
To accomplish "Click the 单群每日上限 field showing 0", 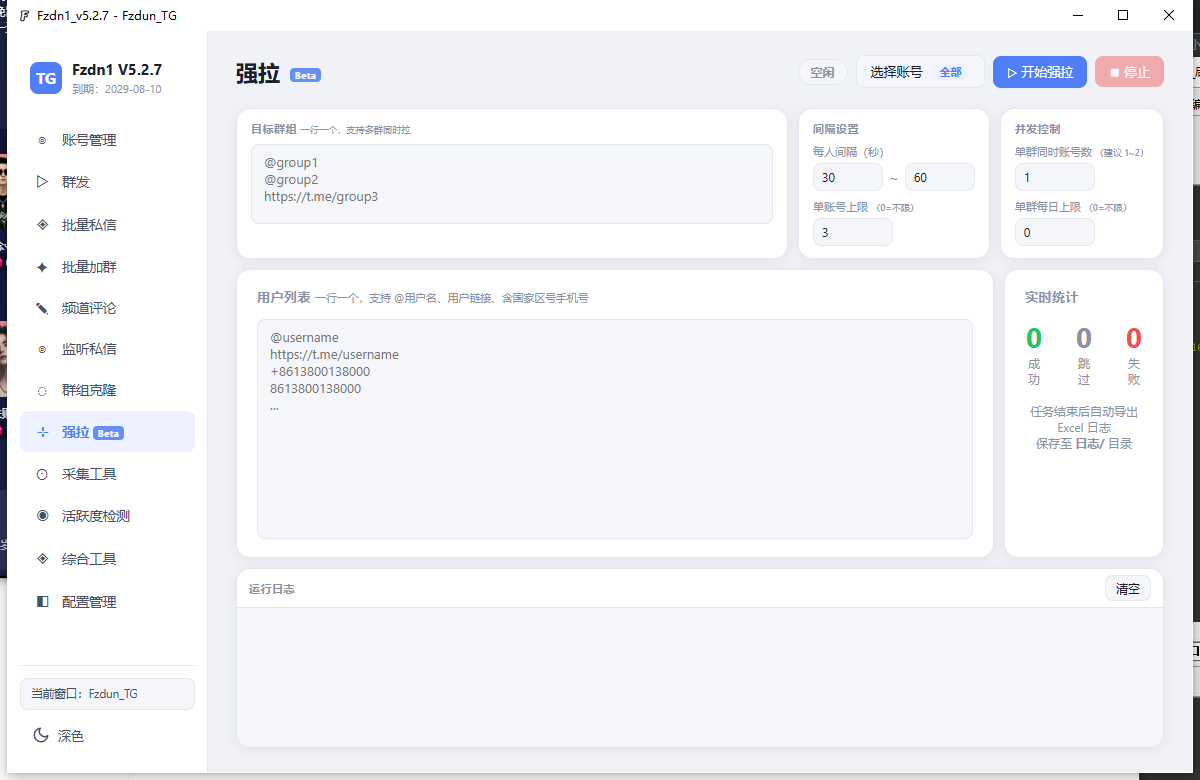I will click(1055, 232).
